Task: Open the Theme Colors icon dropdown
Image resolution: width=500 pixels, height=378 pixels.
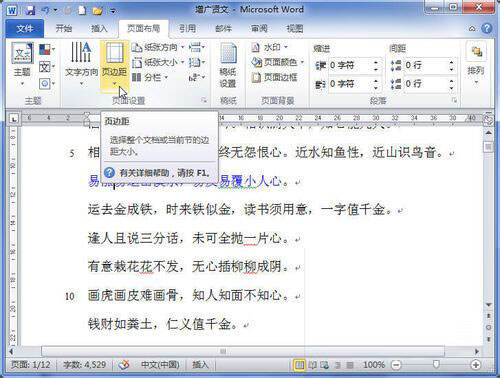Action: tap(47, 50)
